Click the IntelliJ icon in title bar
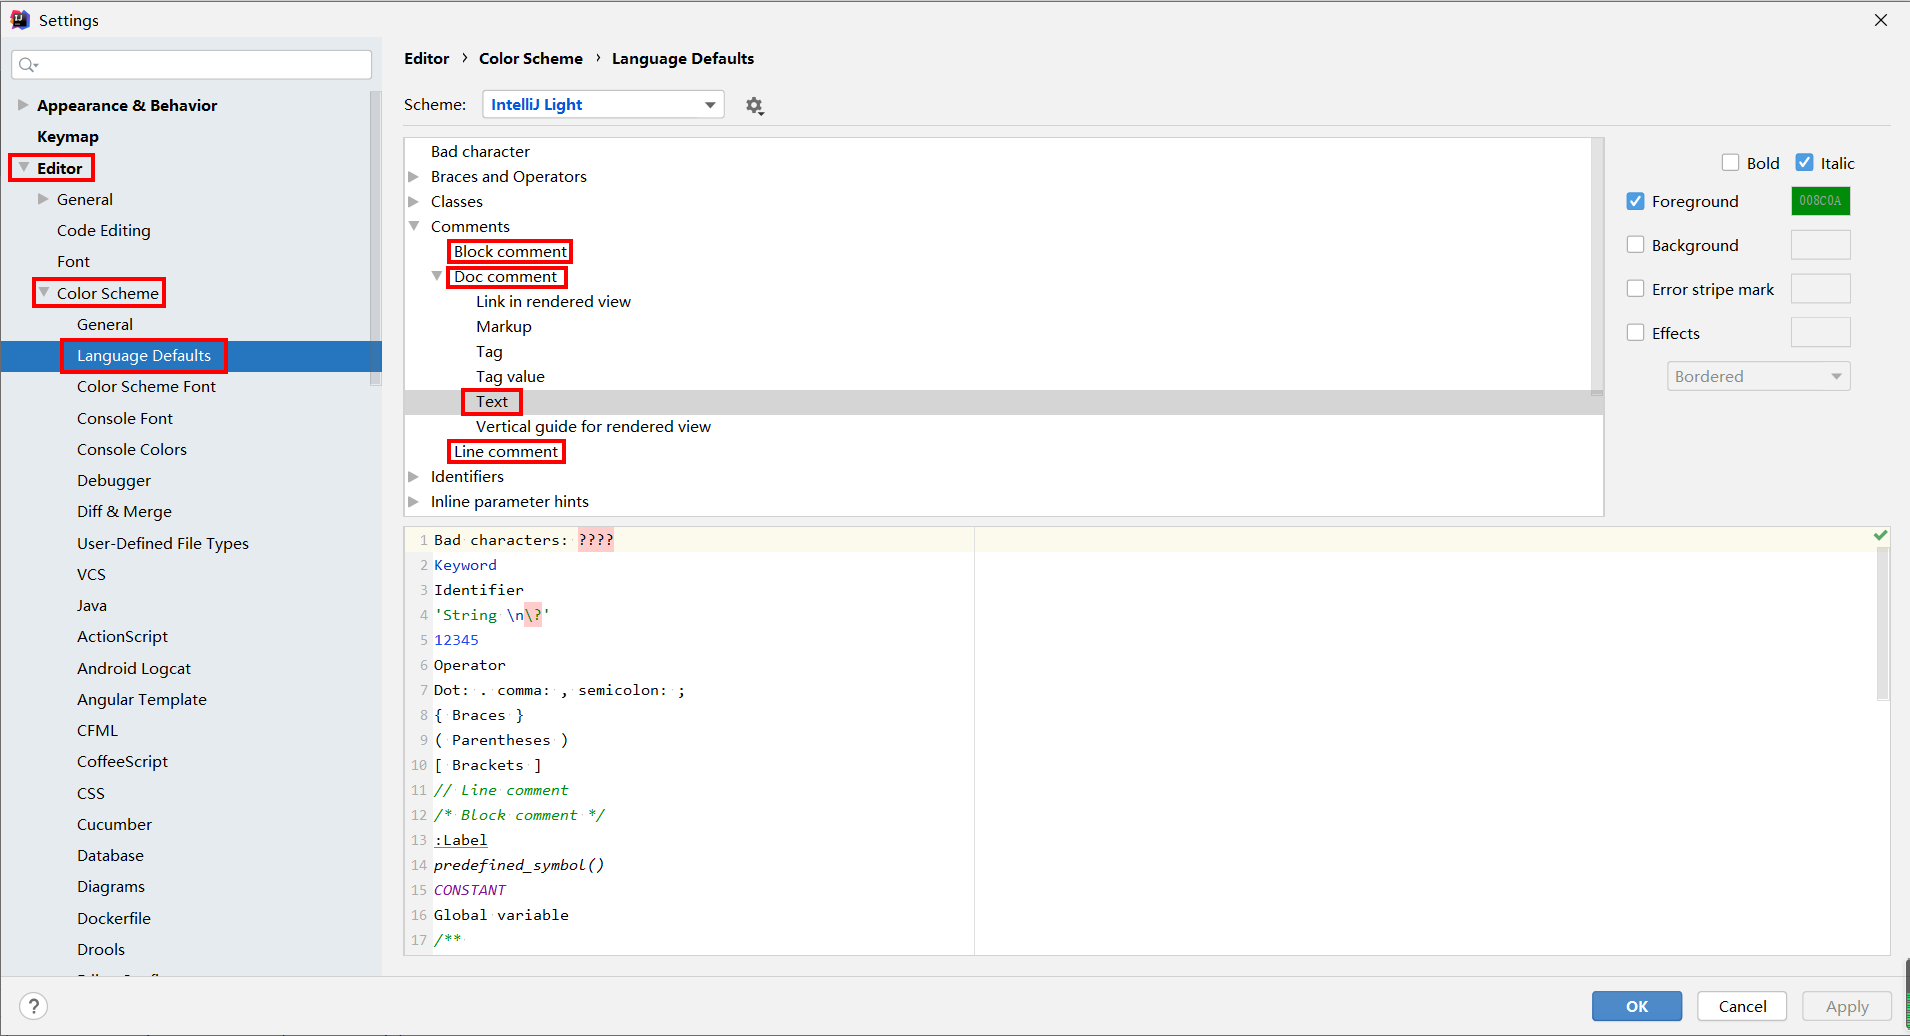This screenshot has height=1036, width=1910. [x=20, y=19]
